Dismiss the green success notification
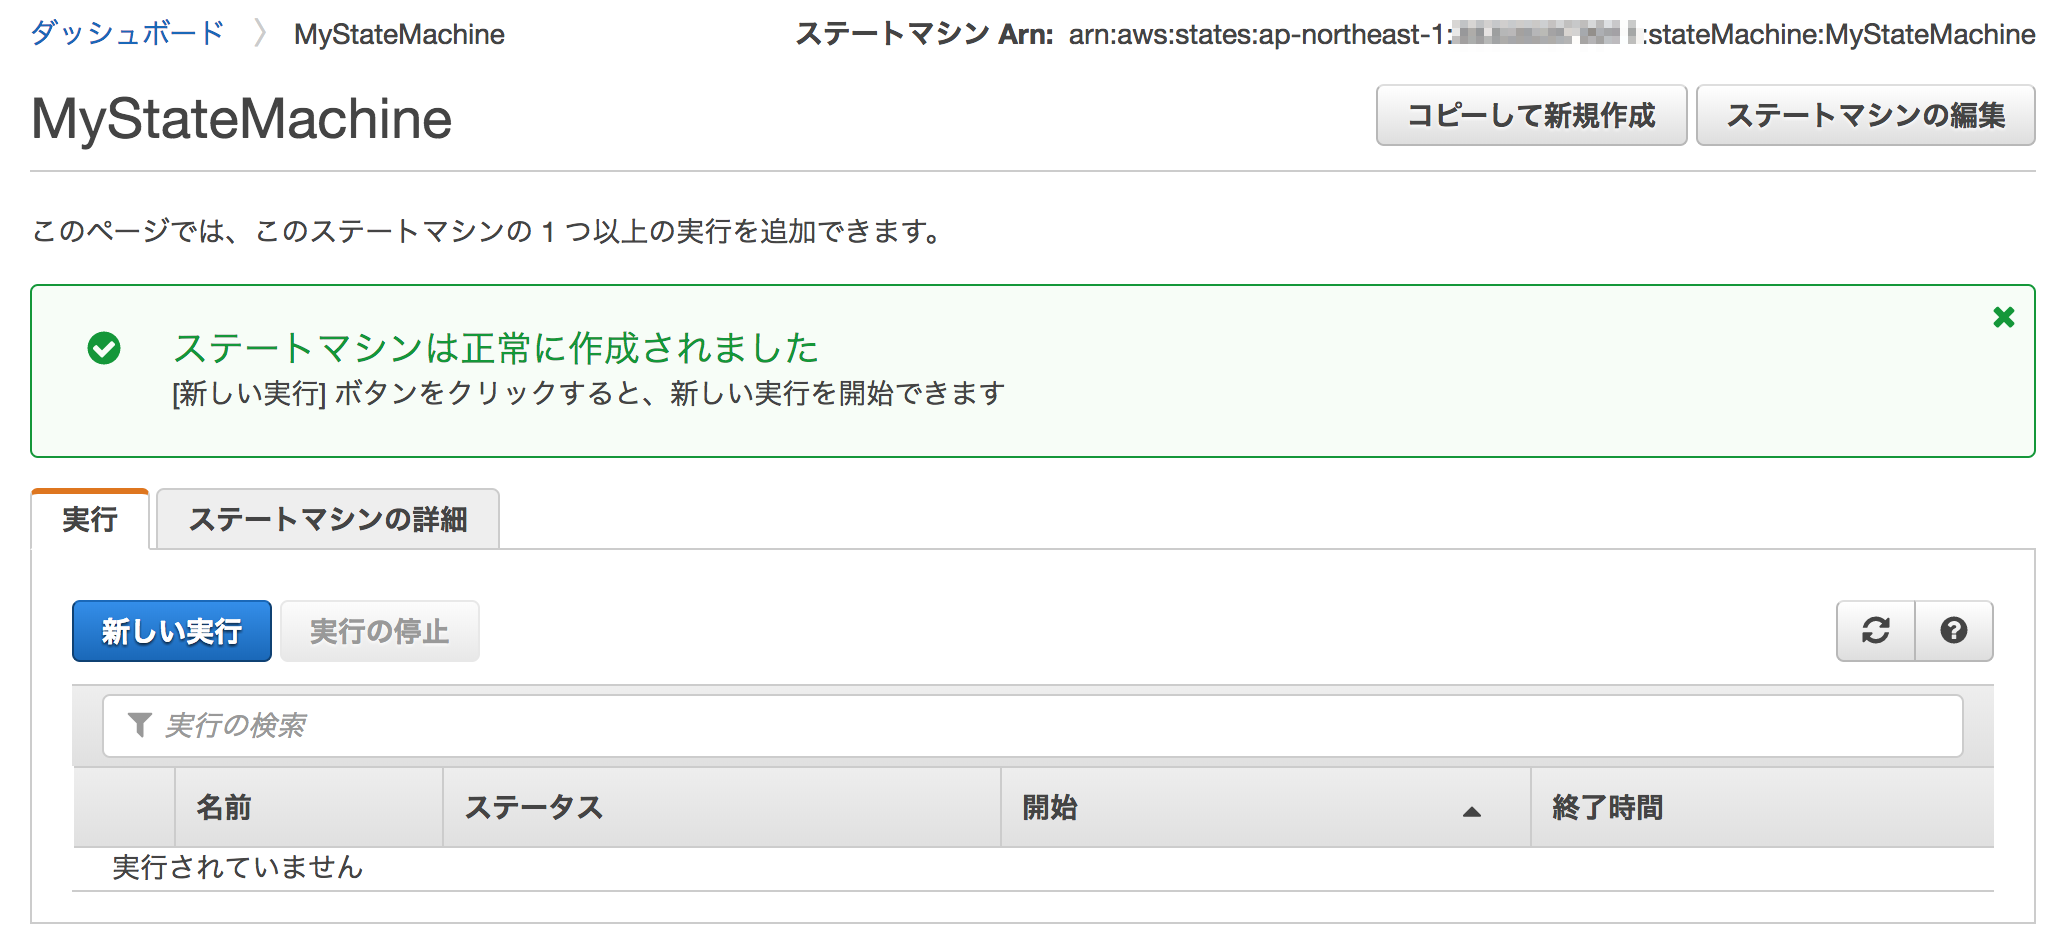Screen dimensions: 2064x948 2003,318
